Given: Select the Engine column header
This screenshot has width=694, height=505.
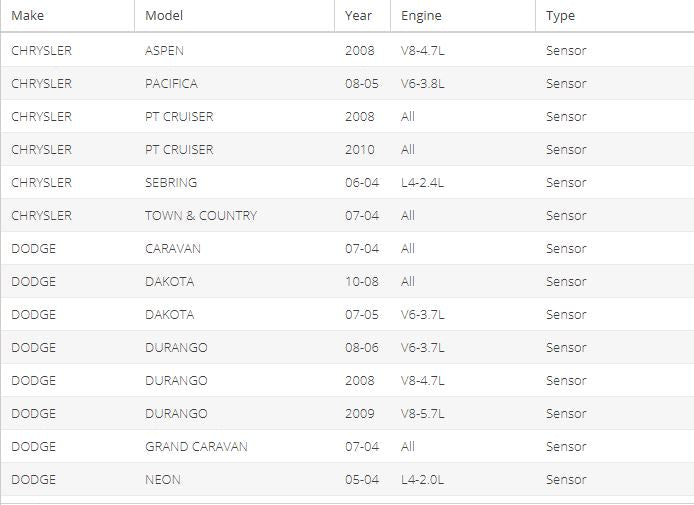Looking at the screenshot, I should coord(463,15).
